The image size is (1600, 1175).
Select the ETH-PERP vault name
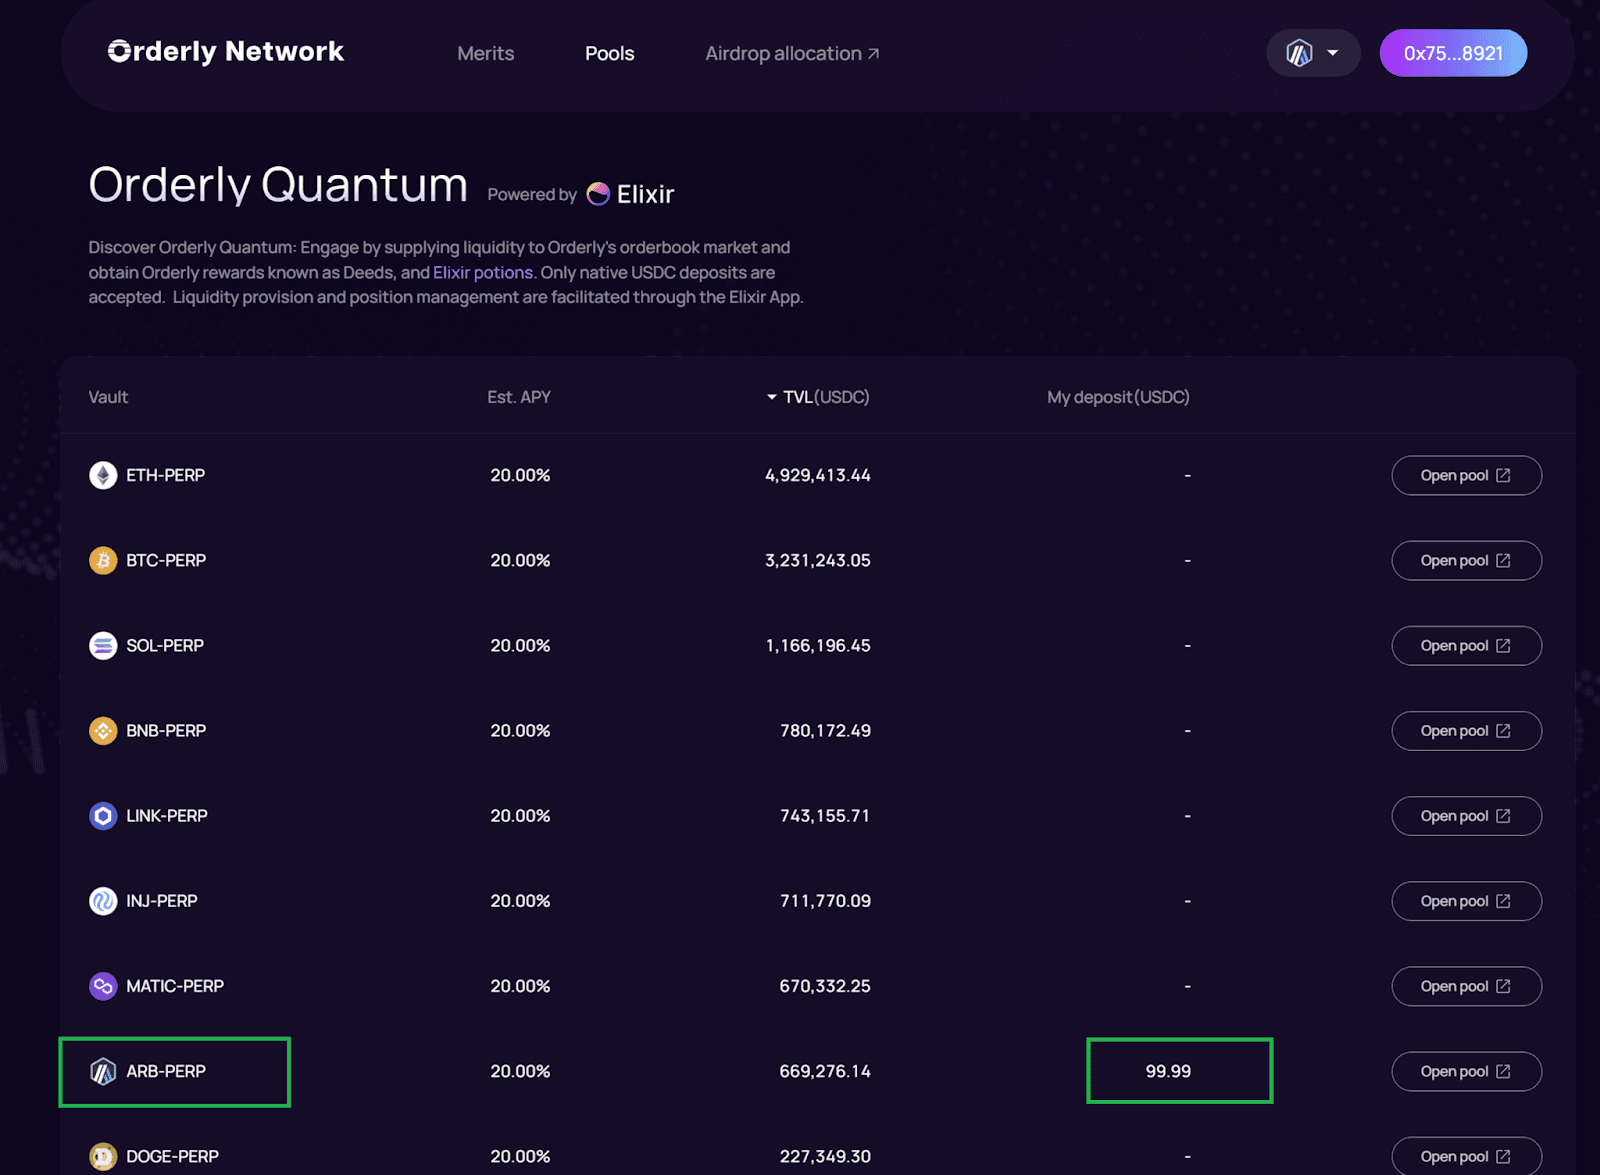[x=166, y=475]
